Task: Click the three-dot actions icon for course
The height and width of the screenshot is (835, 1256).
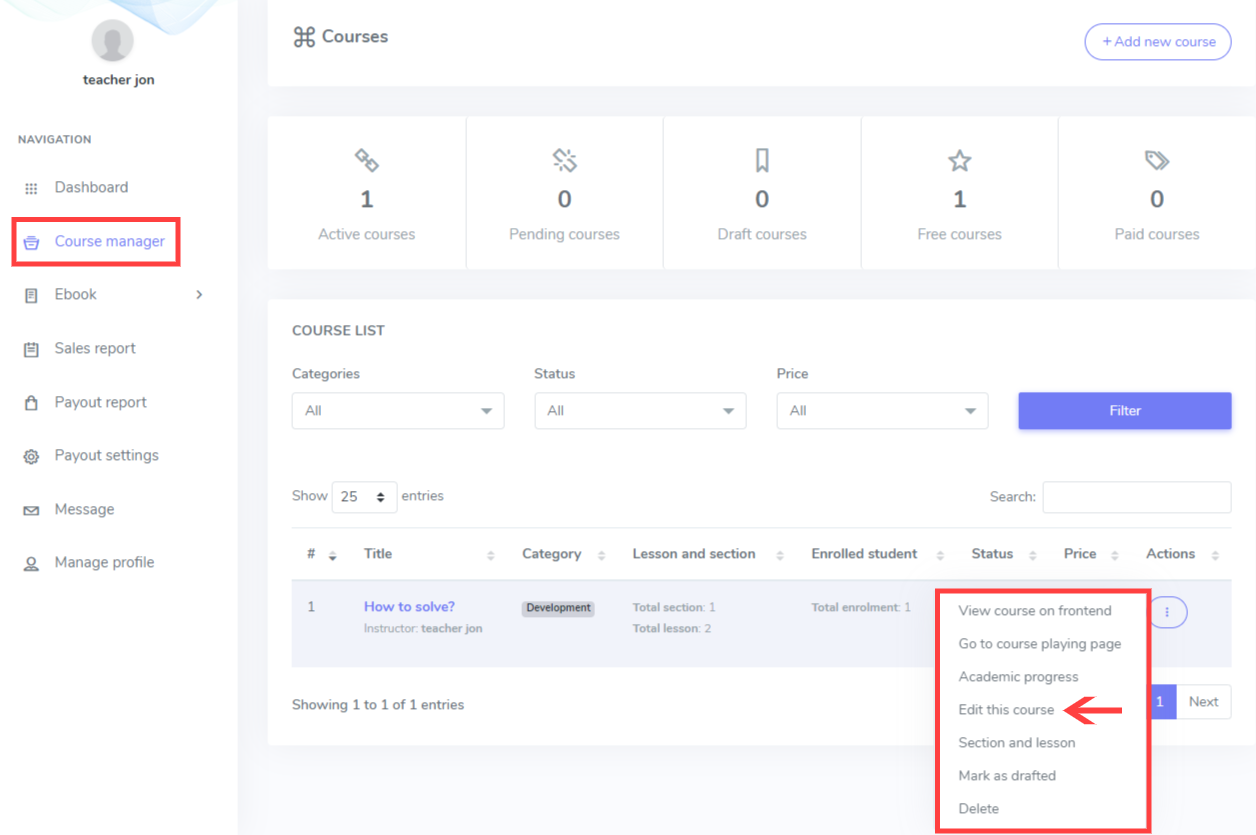Action: (x=1169, y=612)
